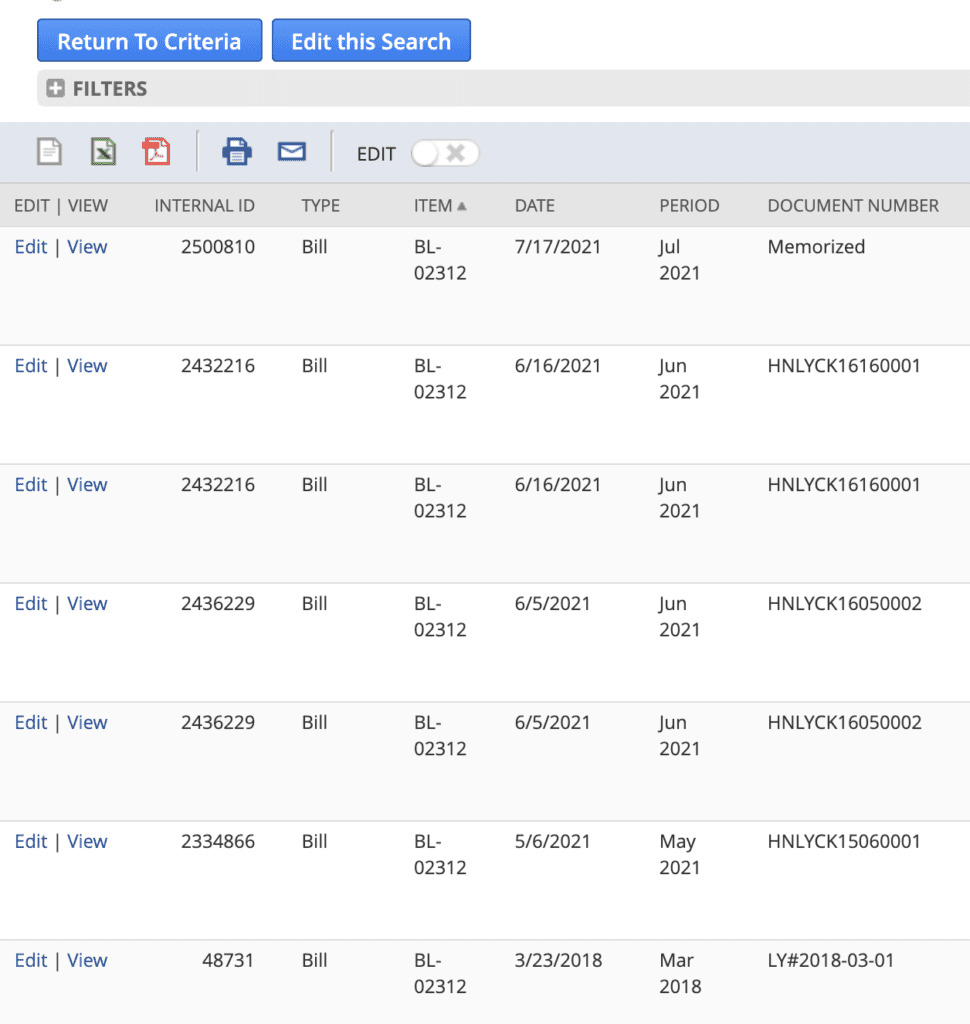The height and width of the screenshot is (1024, 970).
Task: Sort by INTERNAL ID column header
Action: pyautogui.click(x=204, y=206)
